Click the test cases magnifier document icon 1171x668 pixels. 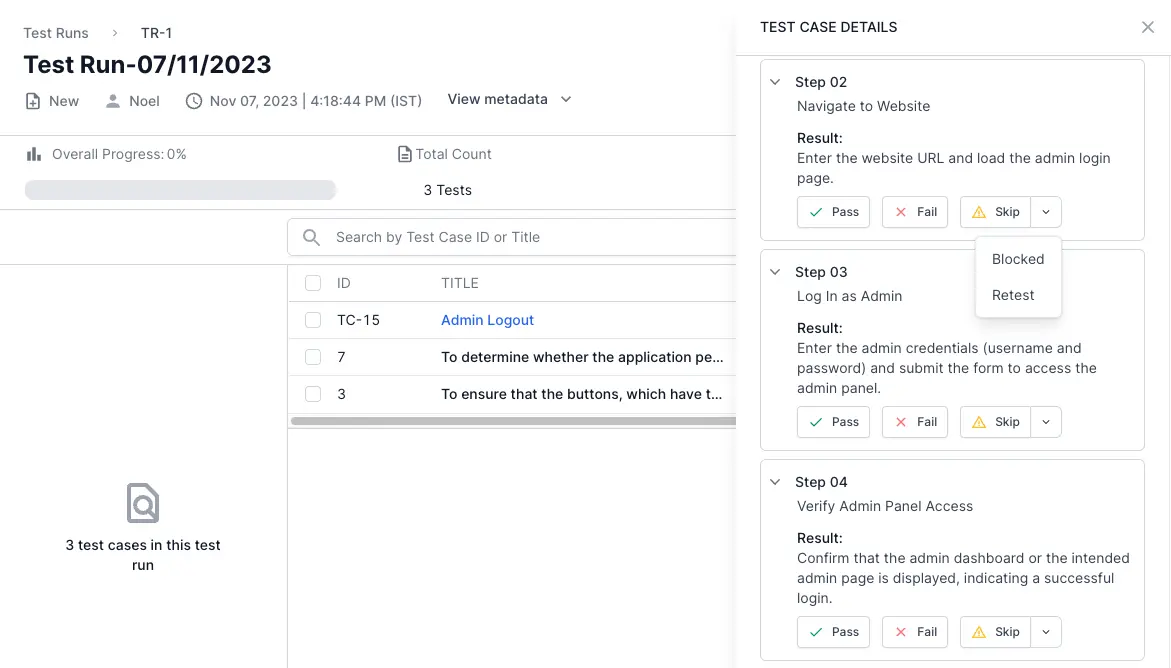click(143, 503)
